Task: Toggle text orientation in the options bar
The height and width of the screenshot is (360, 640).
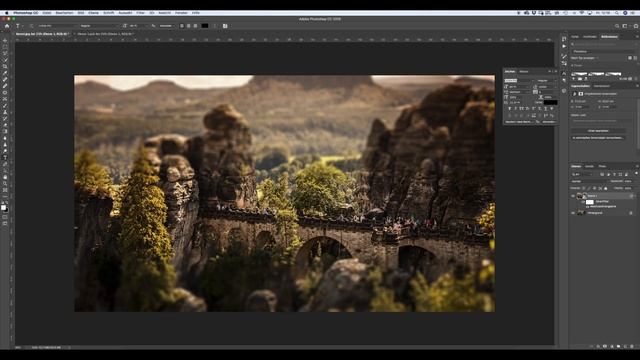Action: 31,26
